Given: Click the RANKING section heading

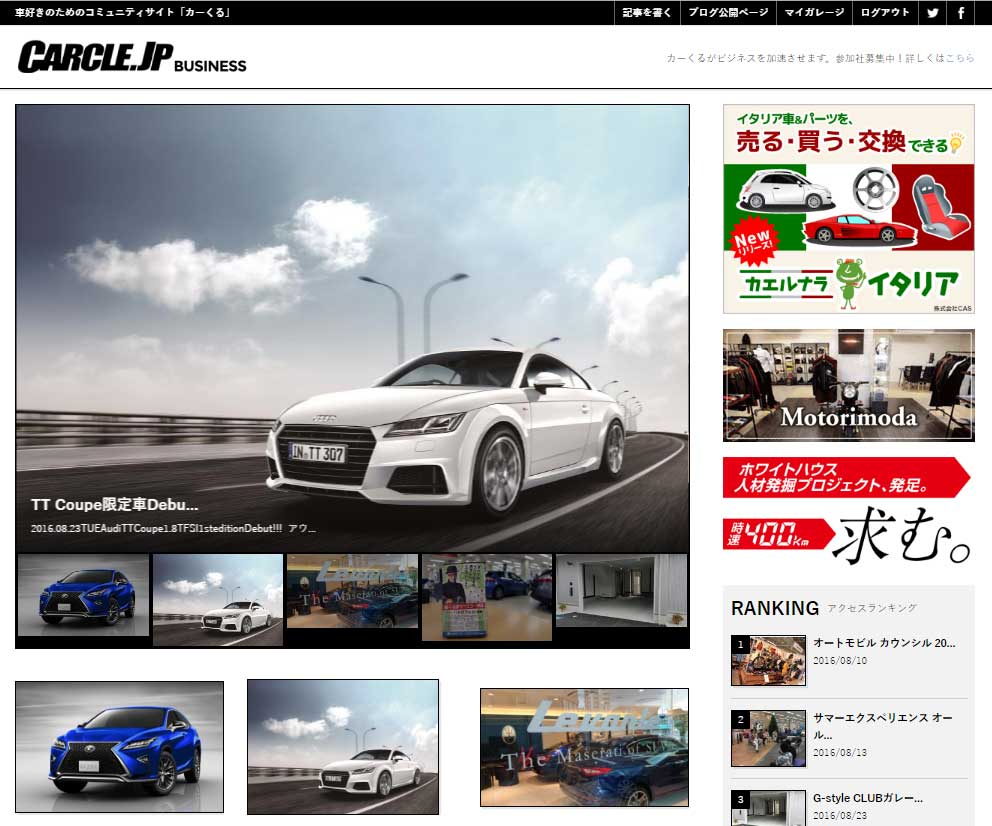Looking at the screenshot, I should pos(775,608).
